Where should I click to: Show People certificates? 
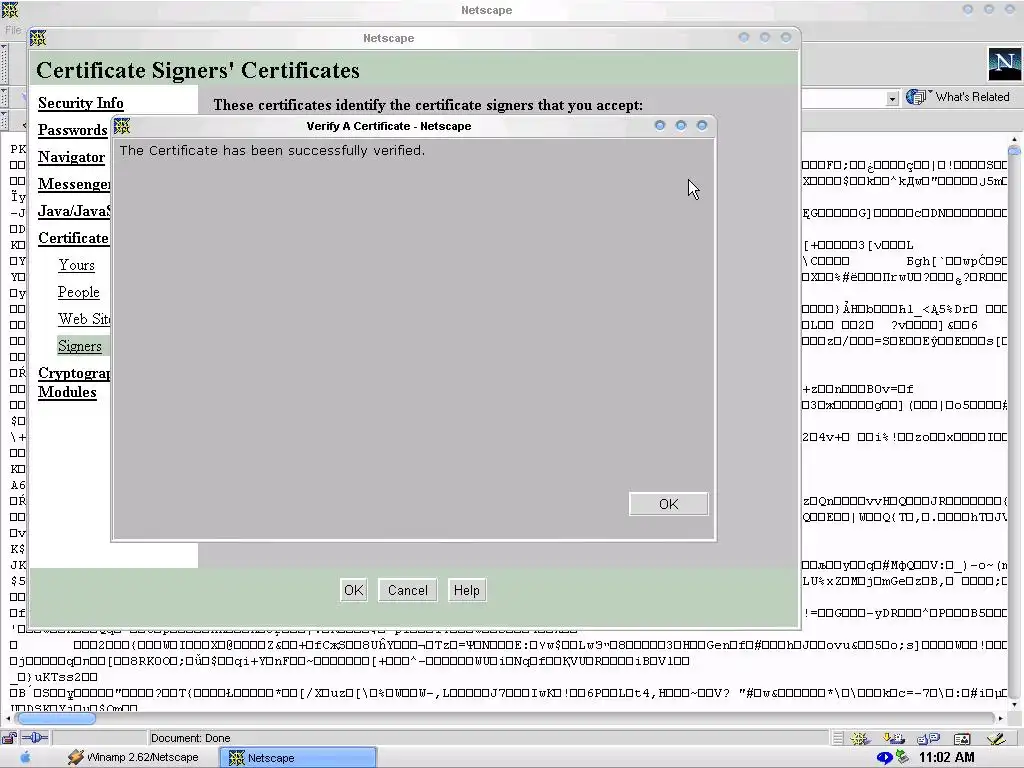point(78,292)
